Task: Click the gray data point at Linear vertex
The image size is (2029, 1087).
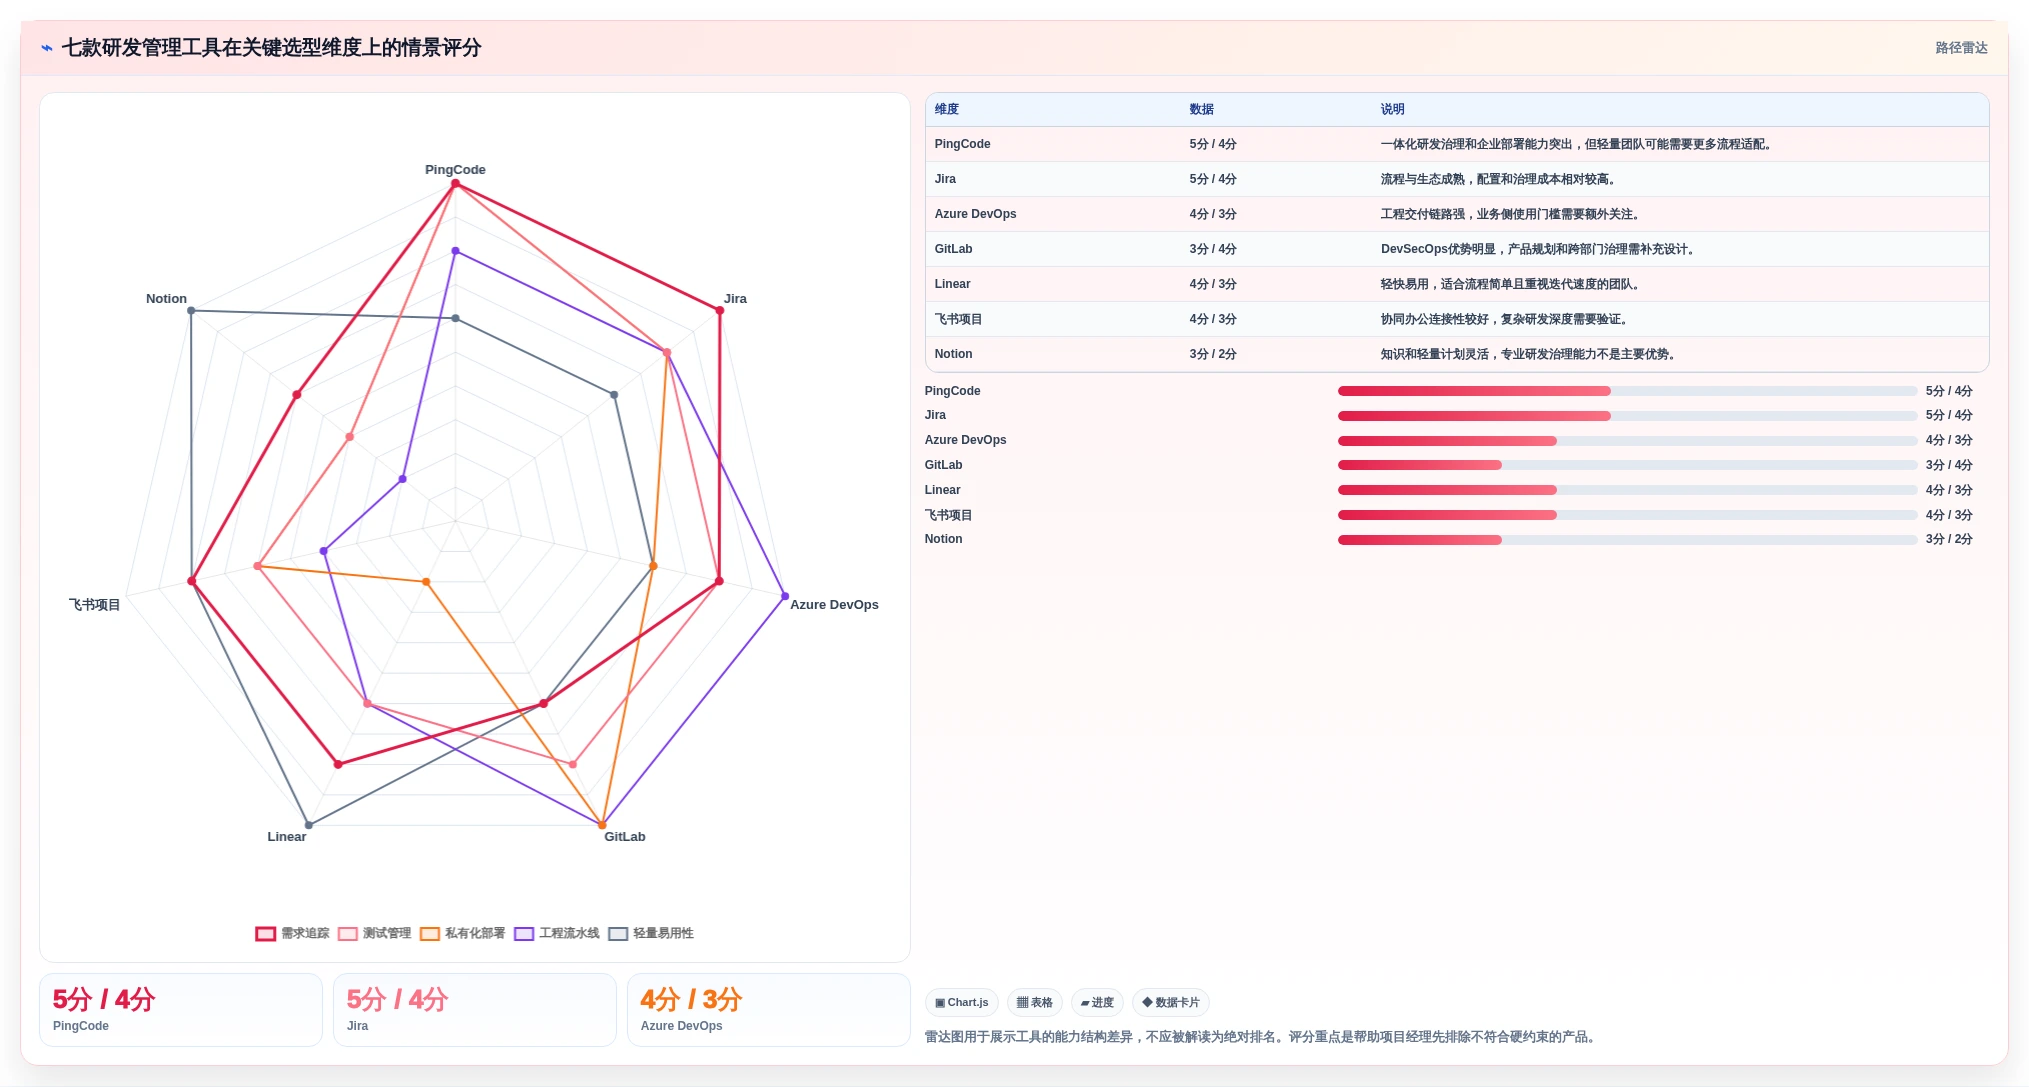Action: 308,825
